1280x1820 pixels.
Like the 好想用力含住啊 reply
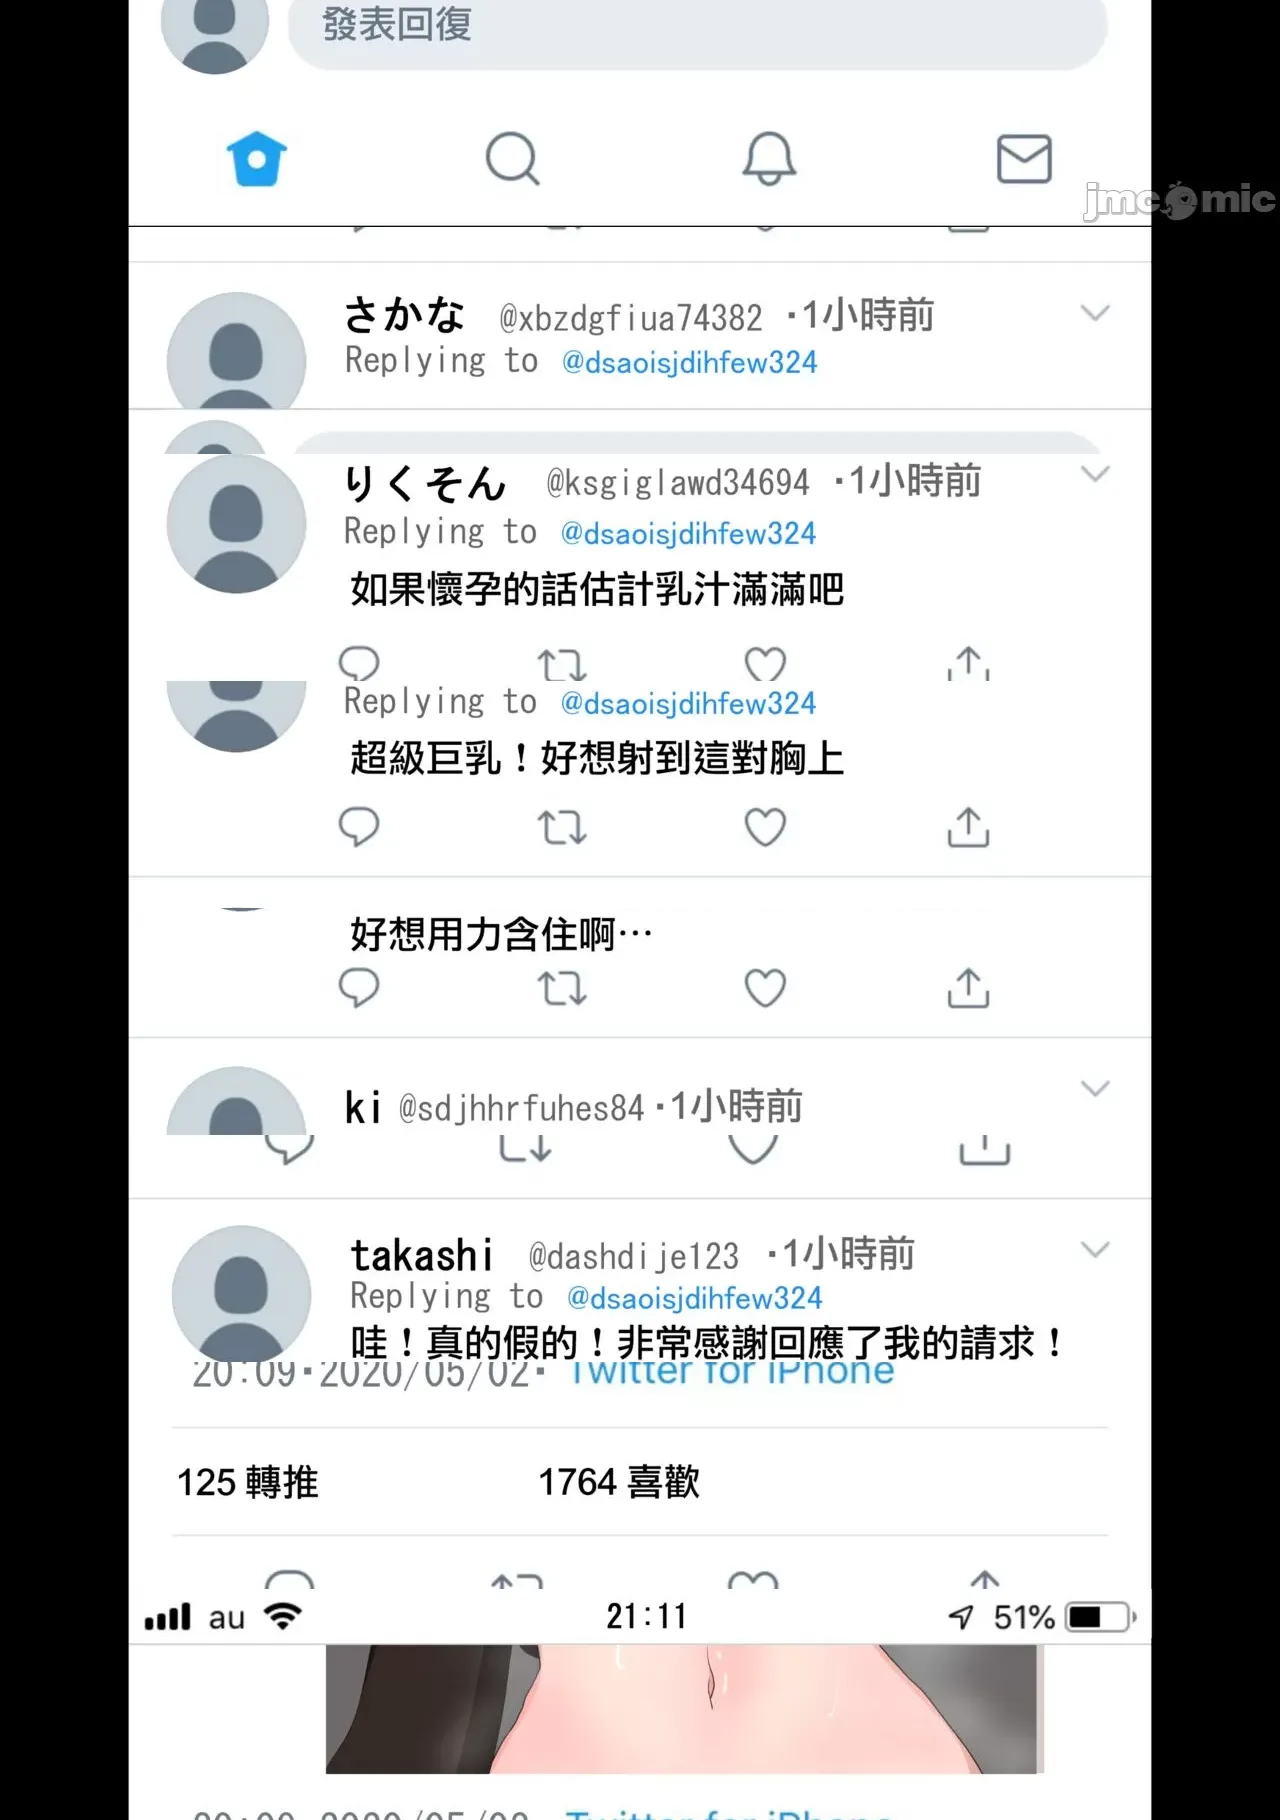click(765, 988)
